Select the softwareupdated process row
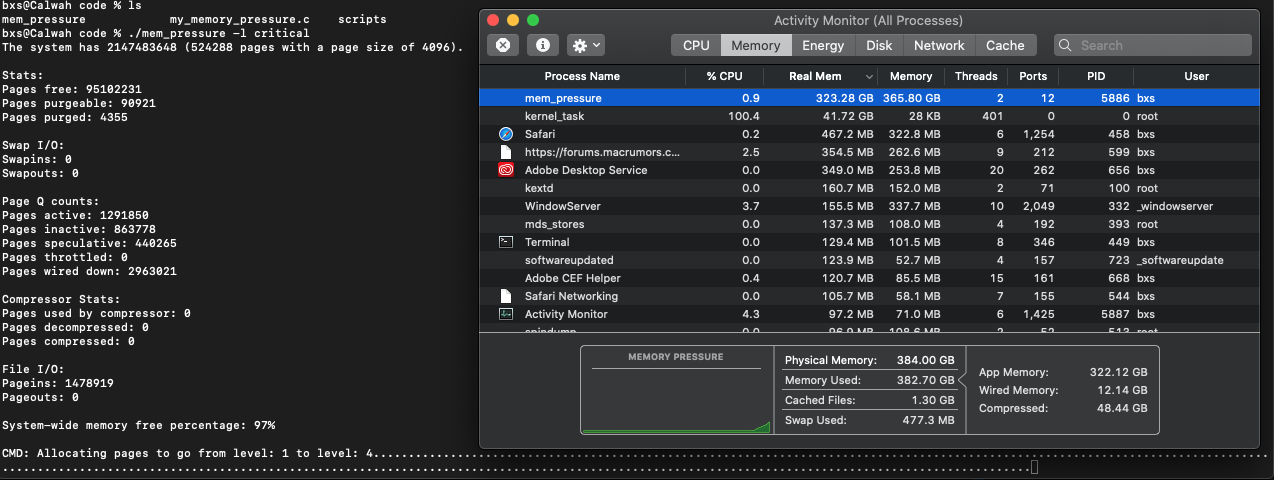Image resolution: width=1274 pixels, height=480 pixels. [870, 260]
